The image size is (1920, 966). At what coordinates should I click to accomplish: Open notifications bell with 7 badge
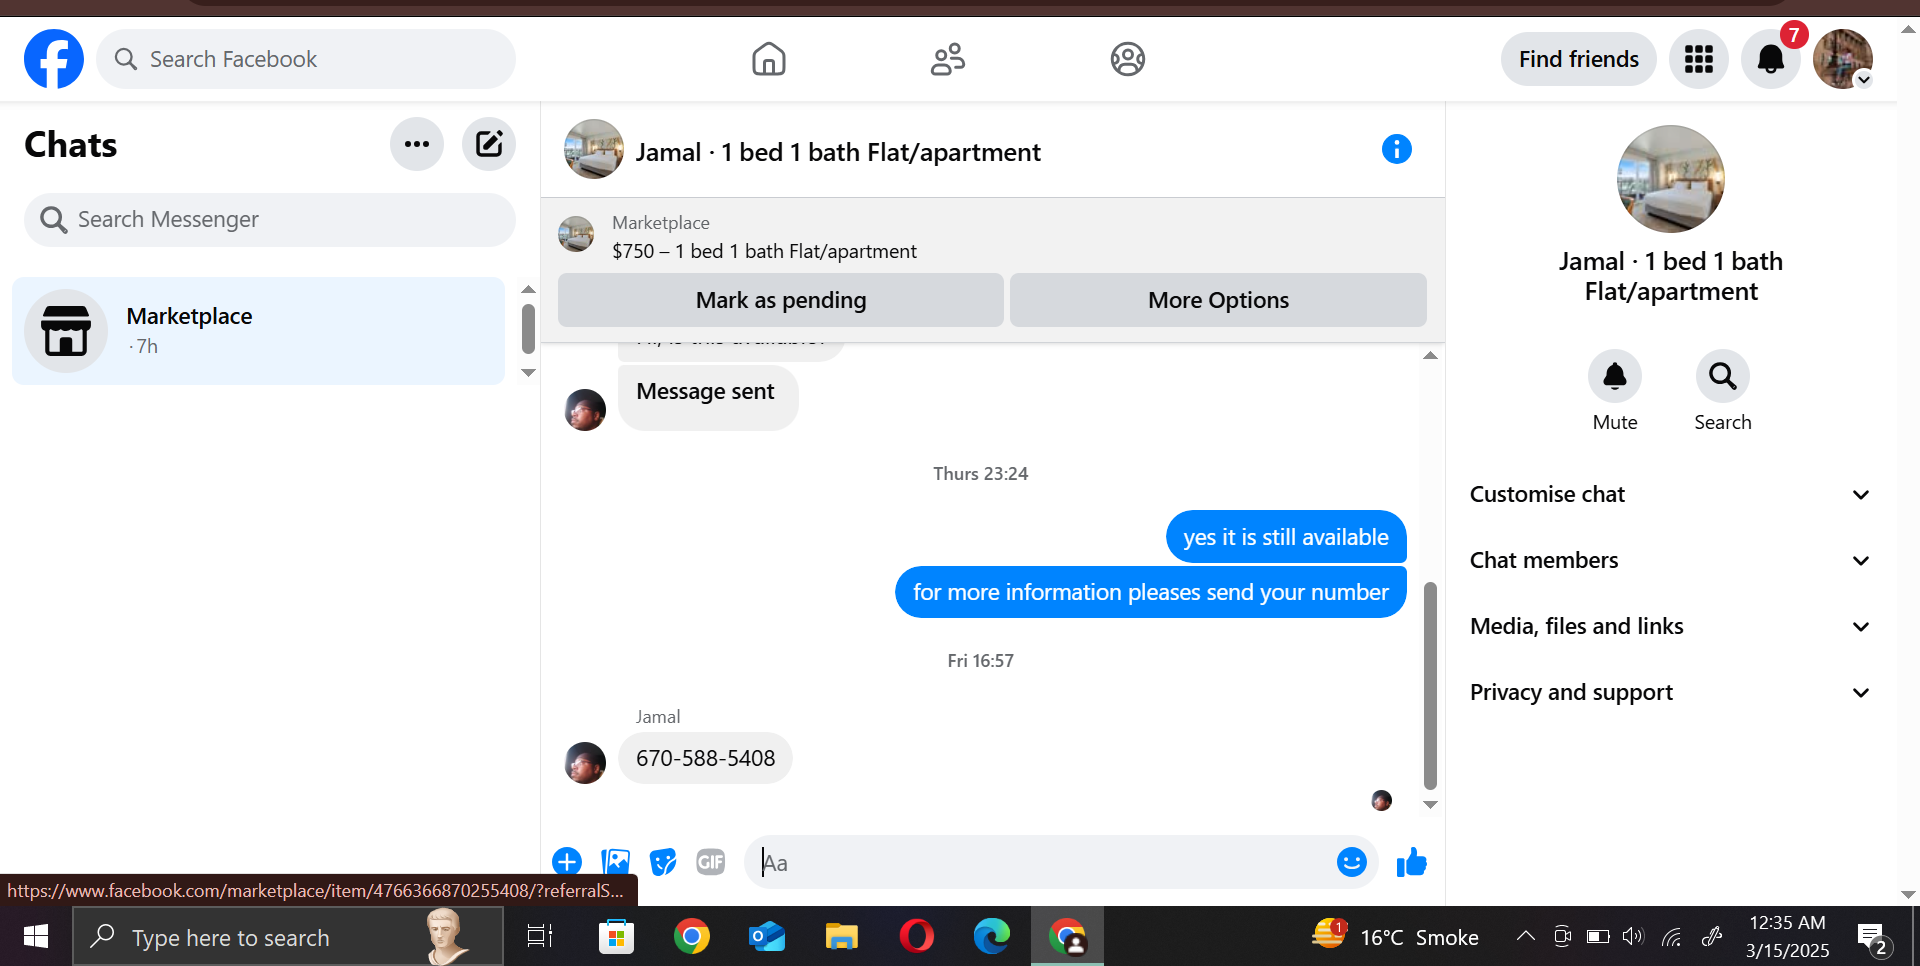click(1770, 59)
